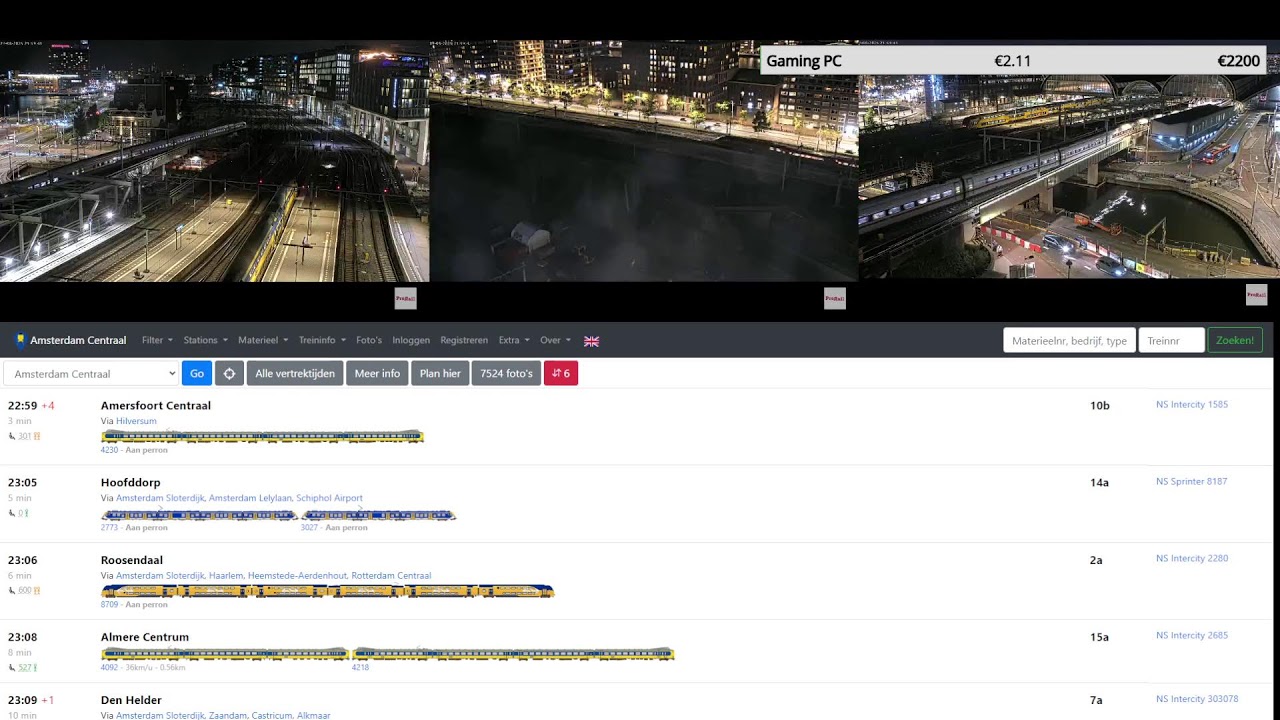Open Foto's in the navigation bar
The width and height of the screenshot is (1280, 720).
pos(369,340)
